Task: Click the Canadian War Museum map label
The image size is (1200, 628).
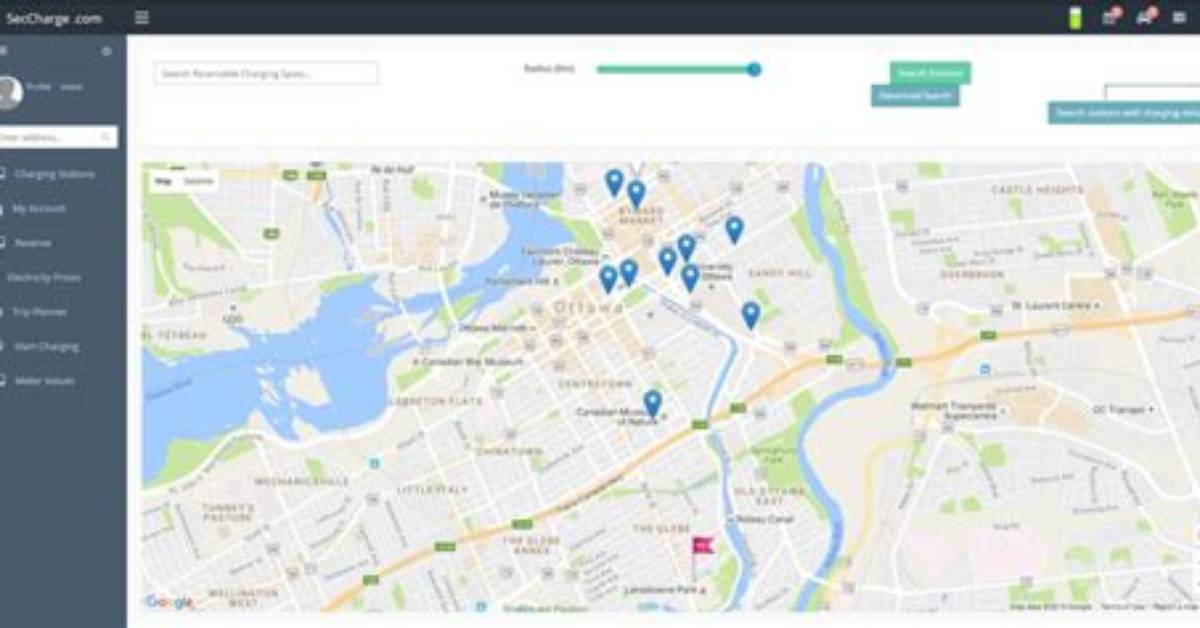Action: pos(472,361)
